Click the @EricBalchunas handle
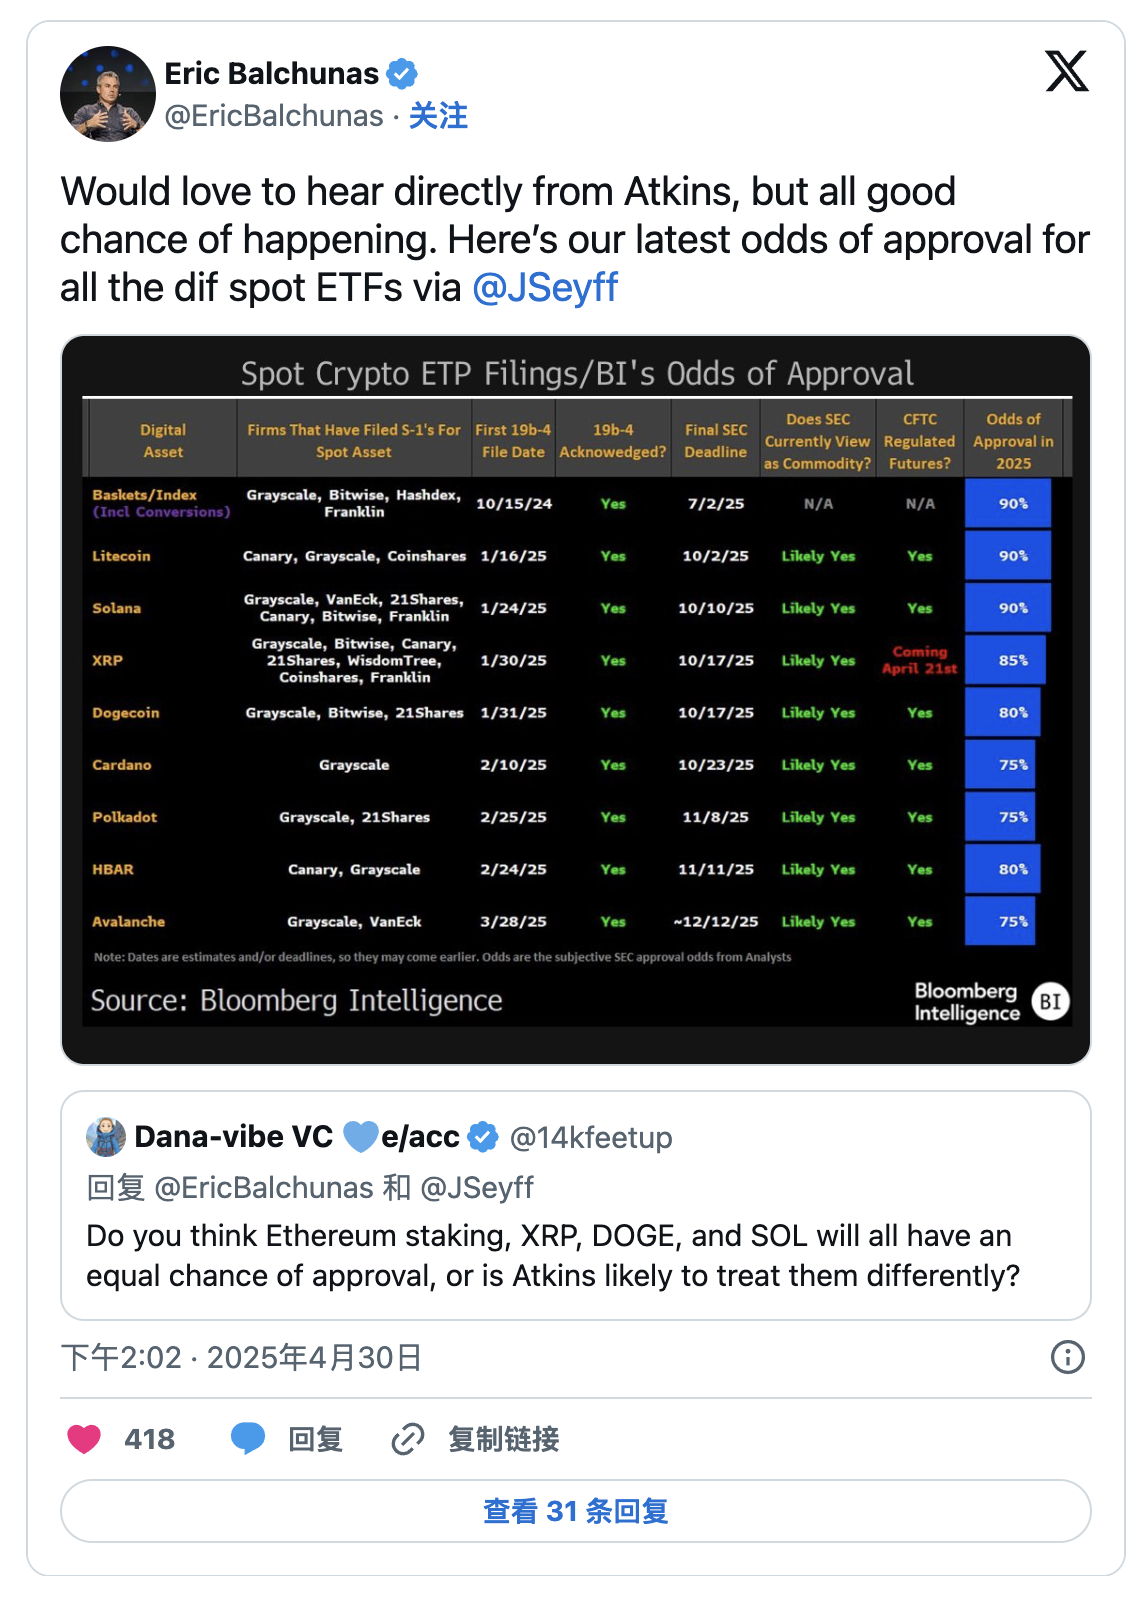 point(274,116)
